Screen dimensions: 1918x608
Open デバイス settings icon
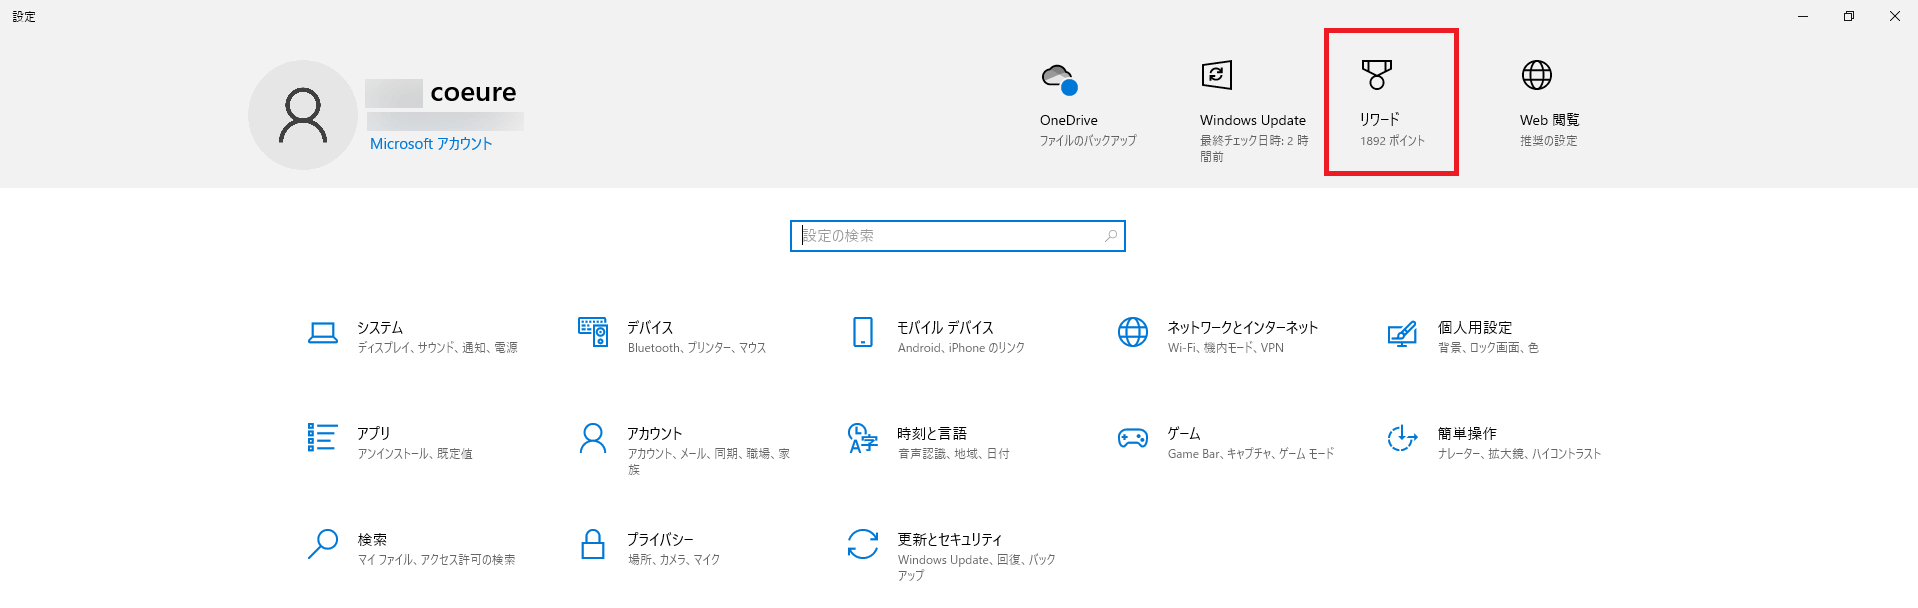[593, 332]
